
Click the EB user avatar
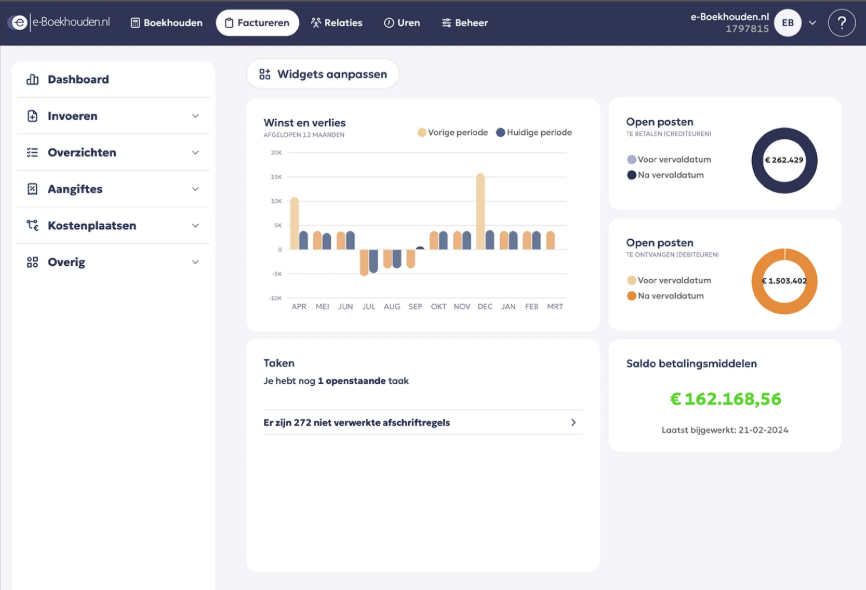point(788,23)
